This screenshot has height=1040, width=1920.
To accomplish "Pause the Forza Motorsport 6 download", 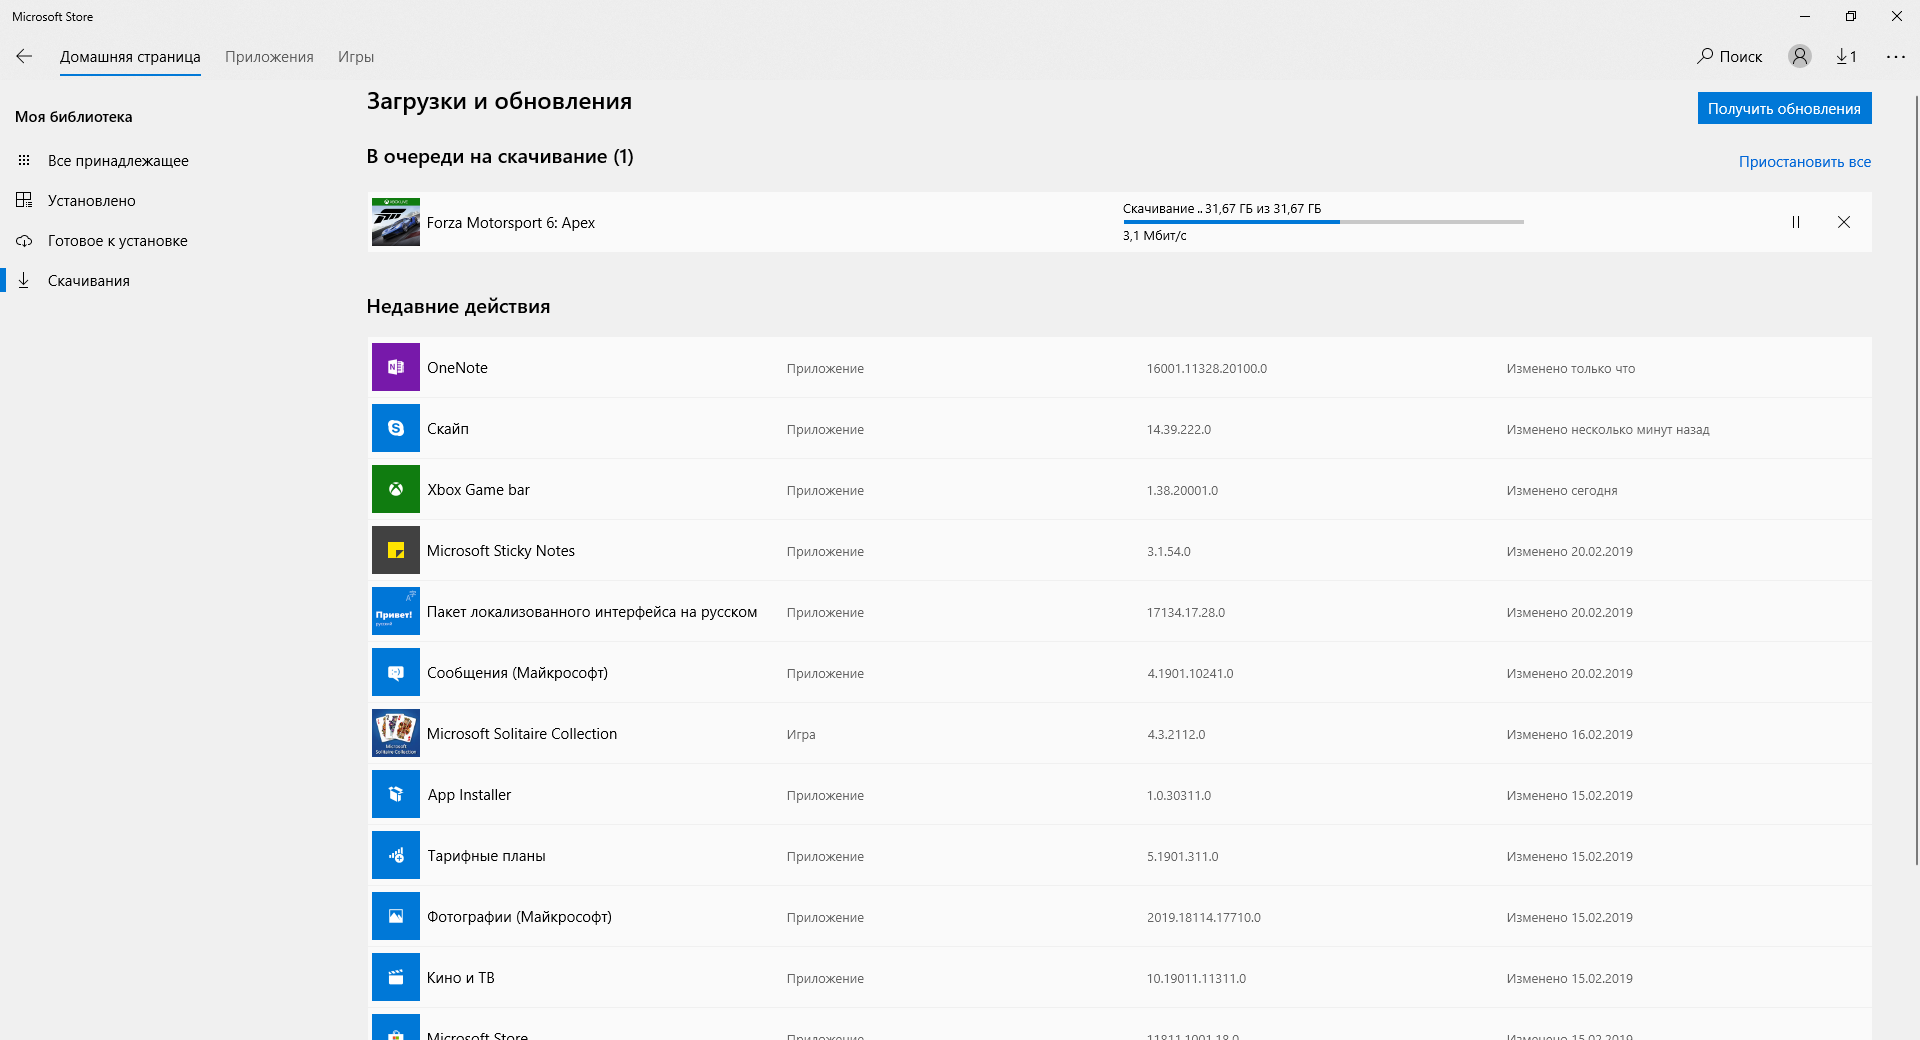I will coord(1796,222).
